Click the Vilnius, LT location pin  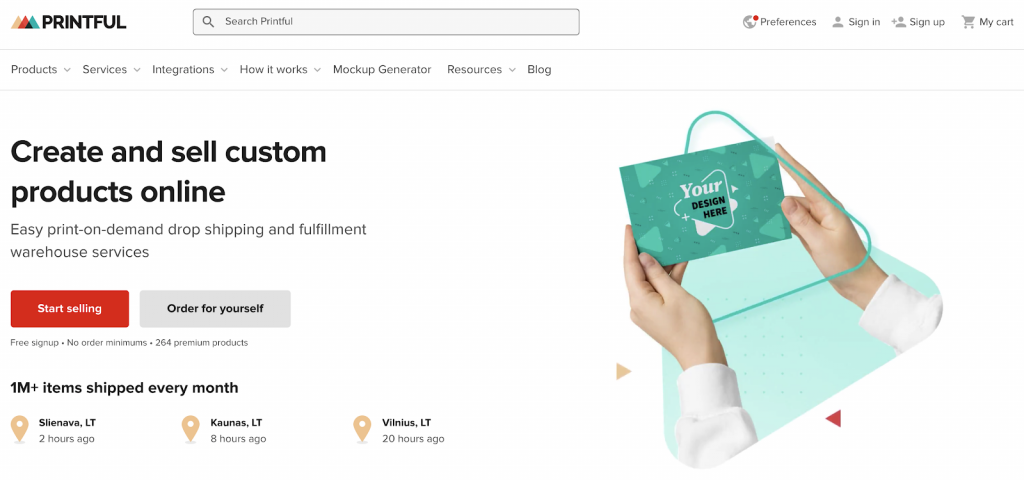click(x=362, y=429)
